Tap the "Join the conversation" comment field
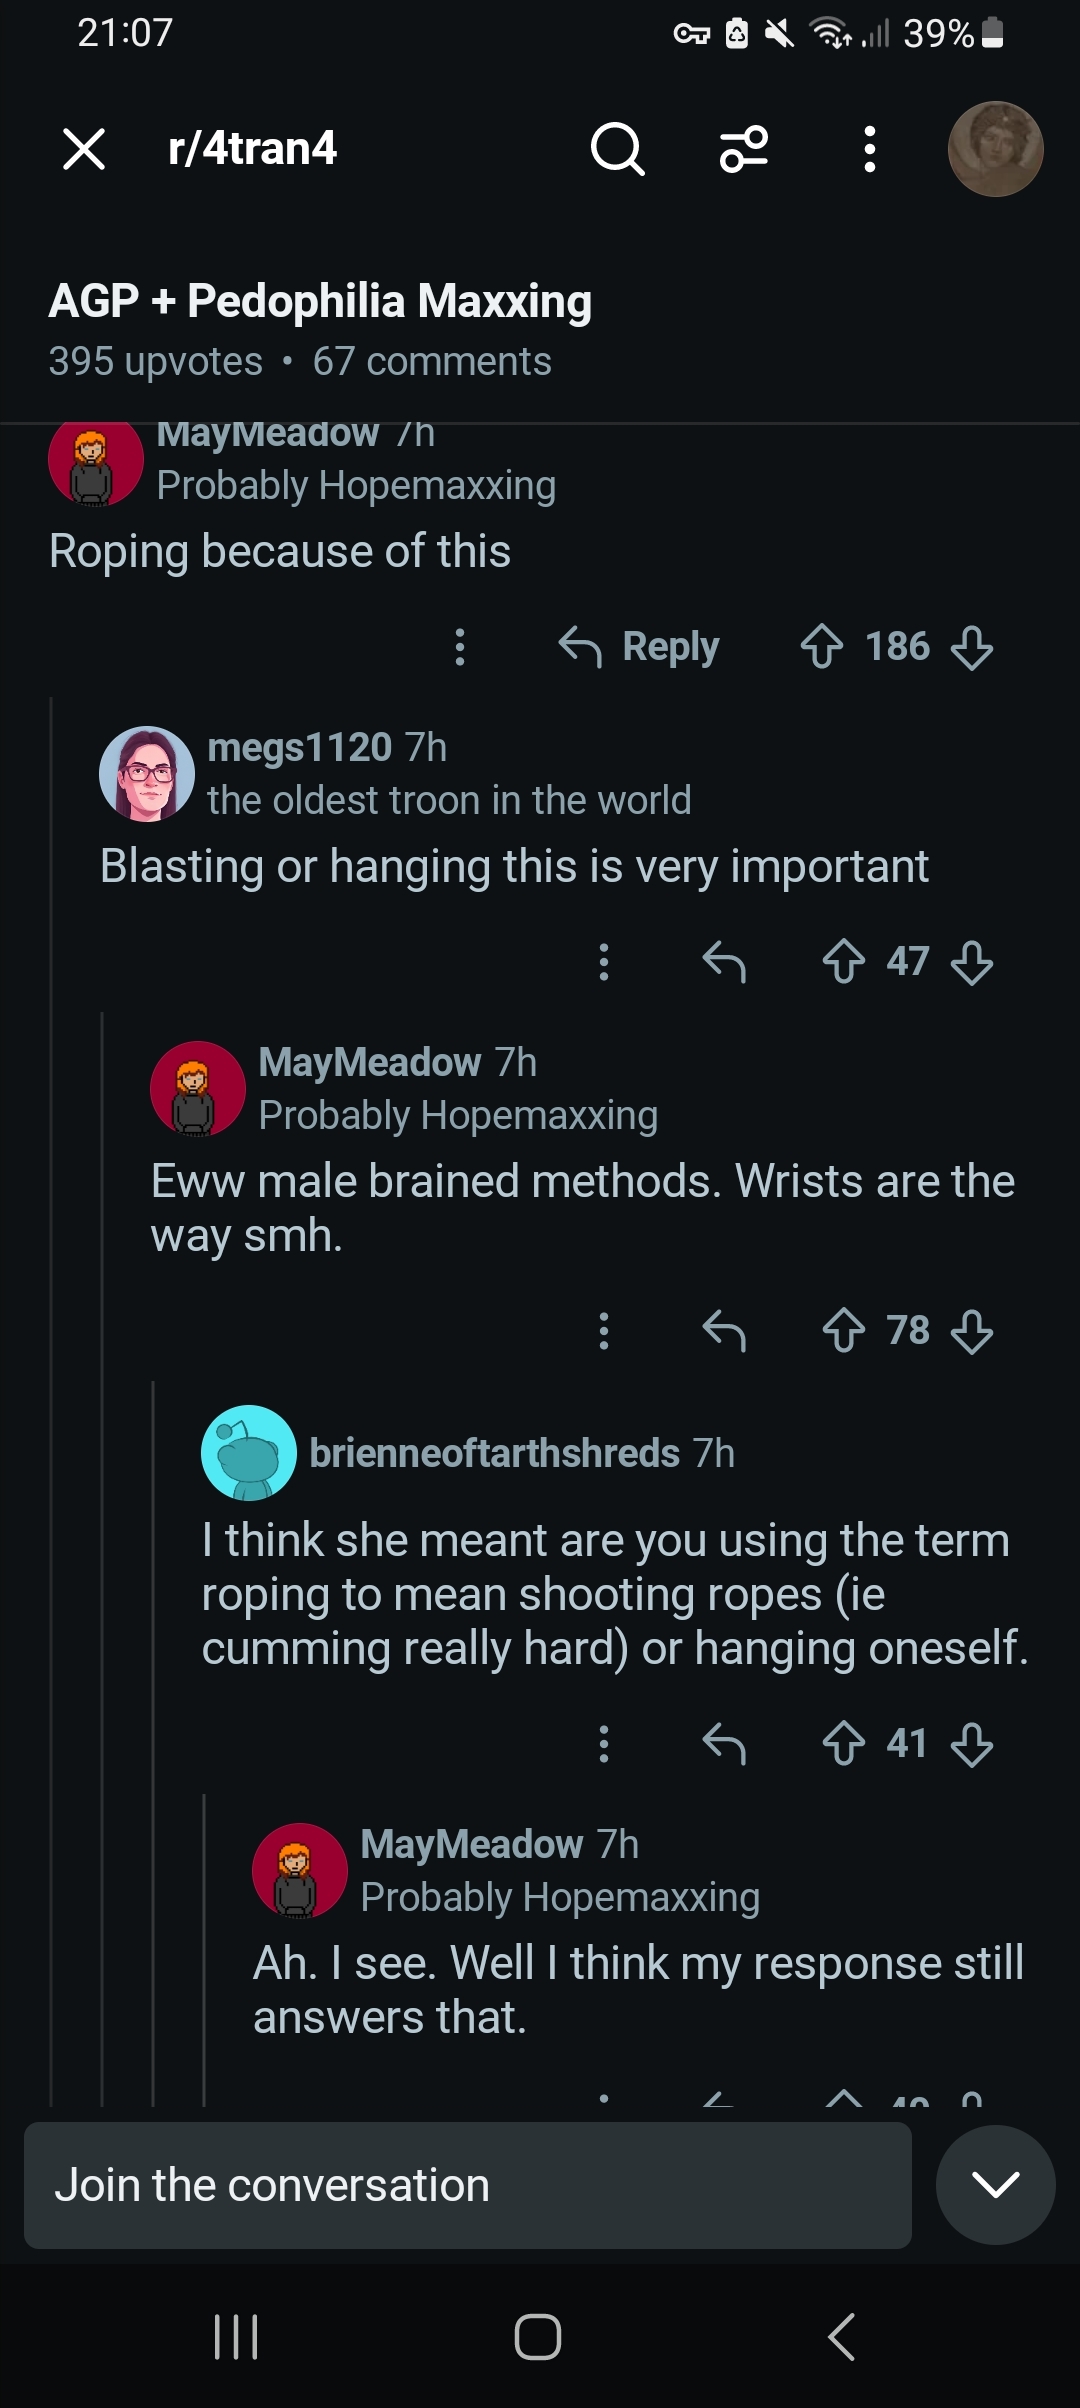The height and width of the screenshot is (2408, 1080). pos(467,2185)
